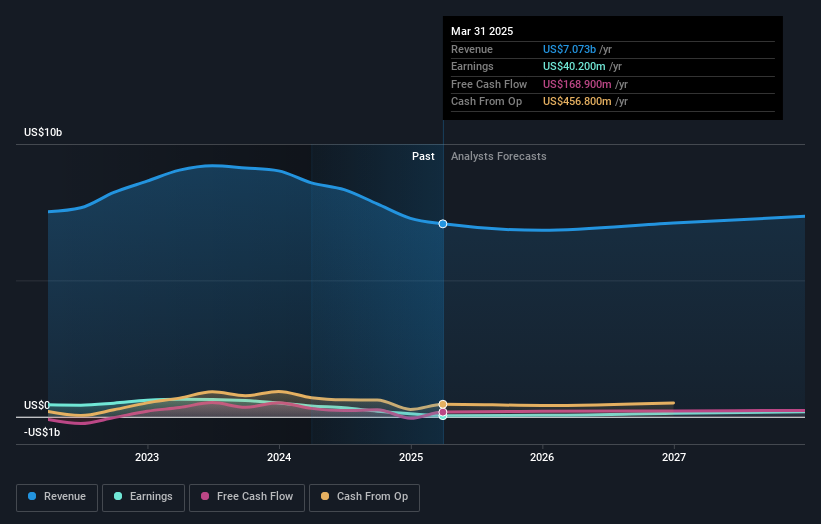
Task: Click the 2026 x-axis label
Action: 542,457
